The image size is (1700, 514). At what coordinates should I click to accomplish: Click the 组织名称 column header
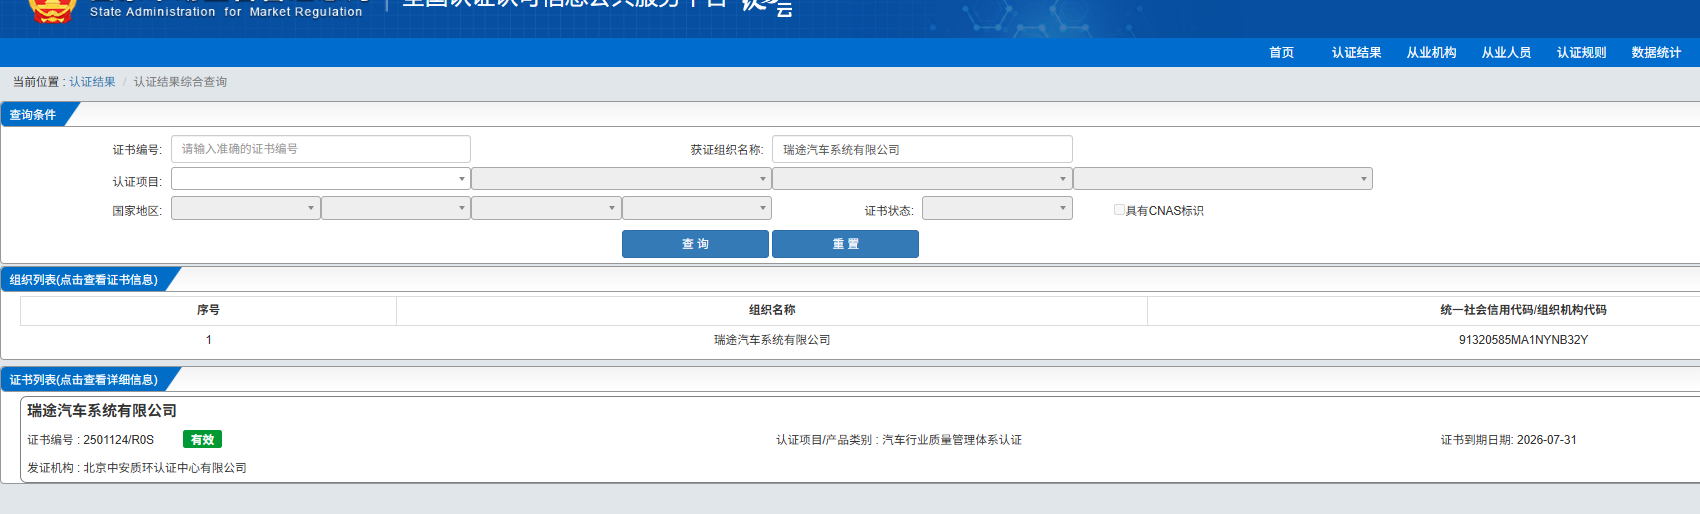pos(772,310)
